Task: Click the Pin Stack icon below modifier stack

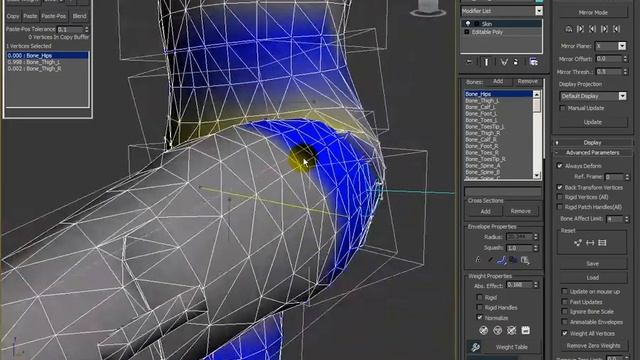Action: click(469, 62)
